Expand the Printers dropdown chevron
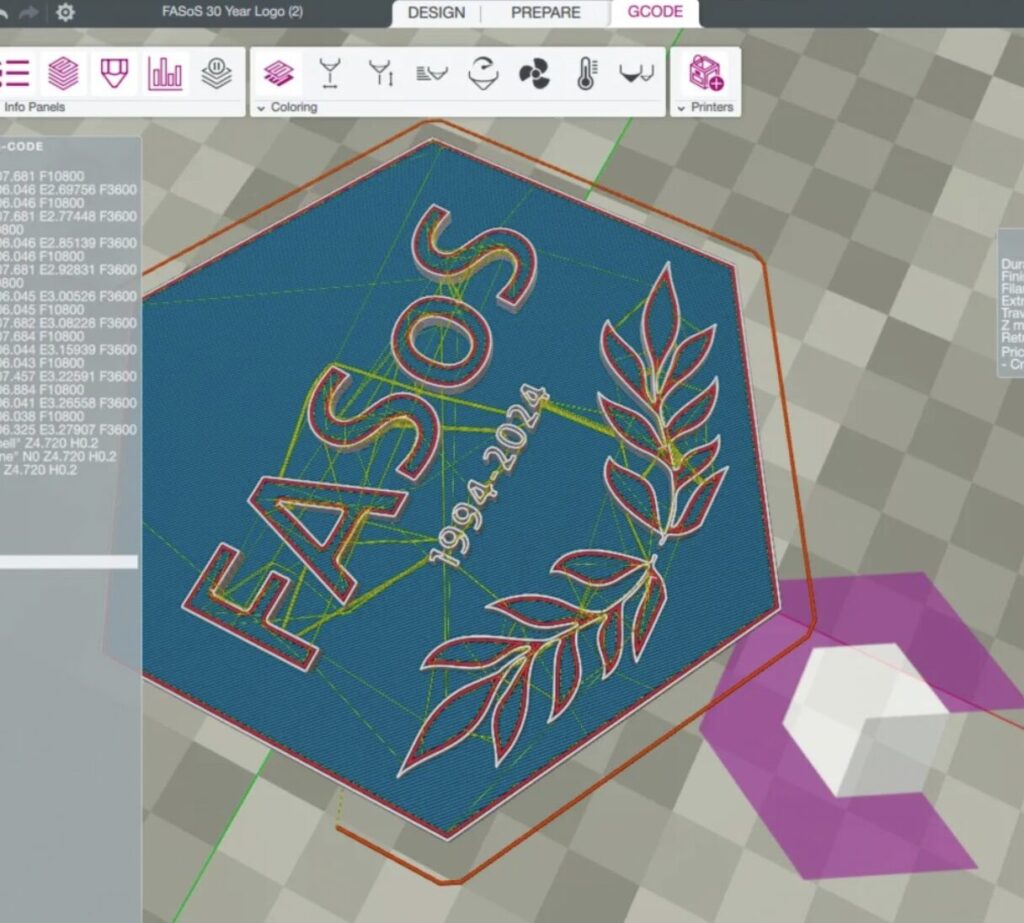Screen dimensions: 1024x923 (x=681, y=108)
